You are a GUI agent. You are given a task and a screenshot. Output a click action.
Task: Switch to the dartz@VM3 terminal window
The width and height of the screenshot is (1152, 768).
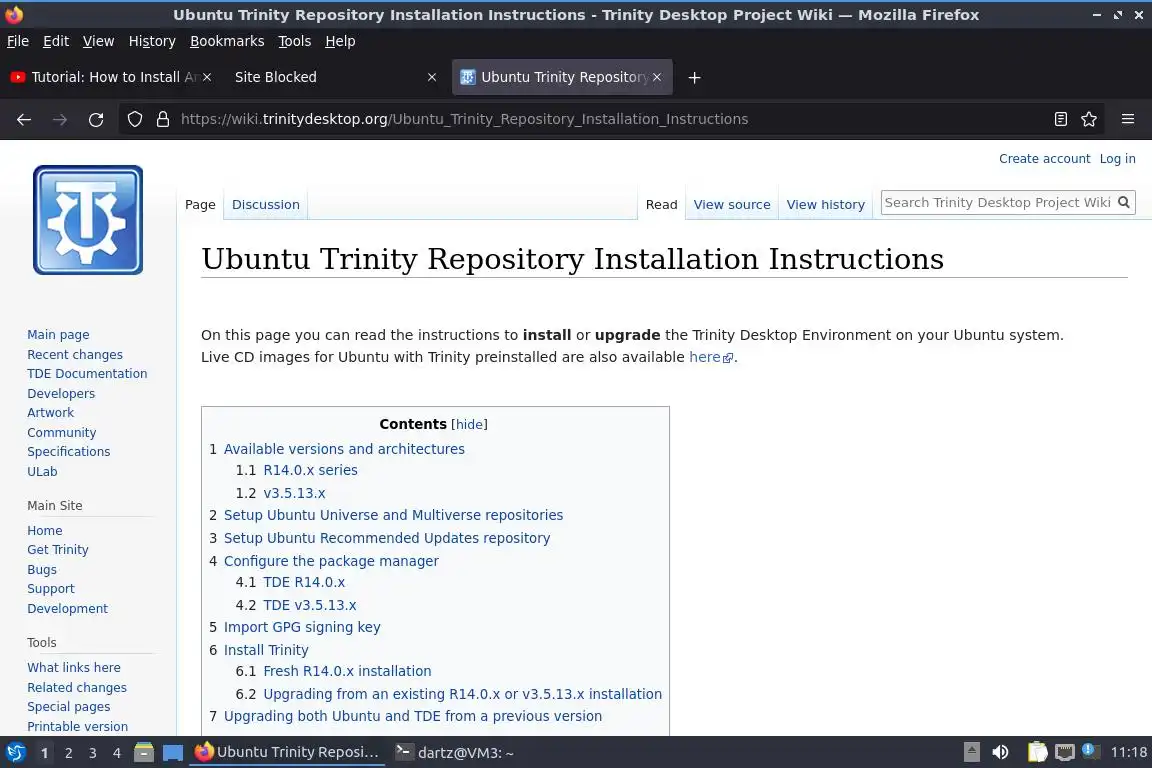pyautogui.click(x=454, y=752)
